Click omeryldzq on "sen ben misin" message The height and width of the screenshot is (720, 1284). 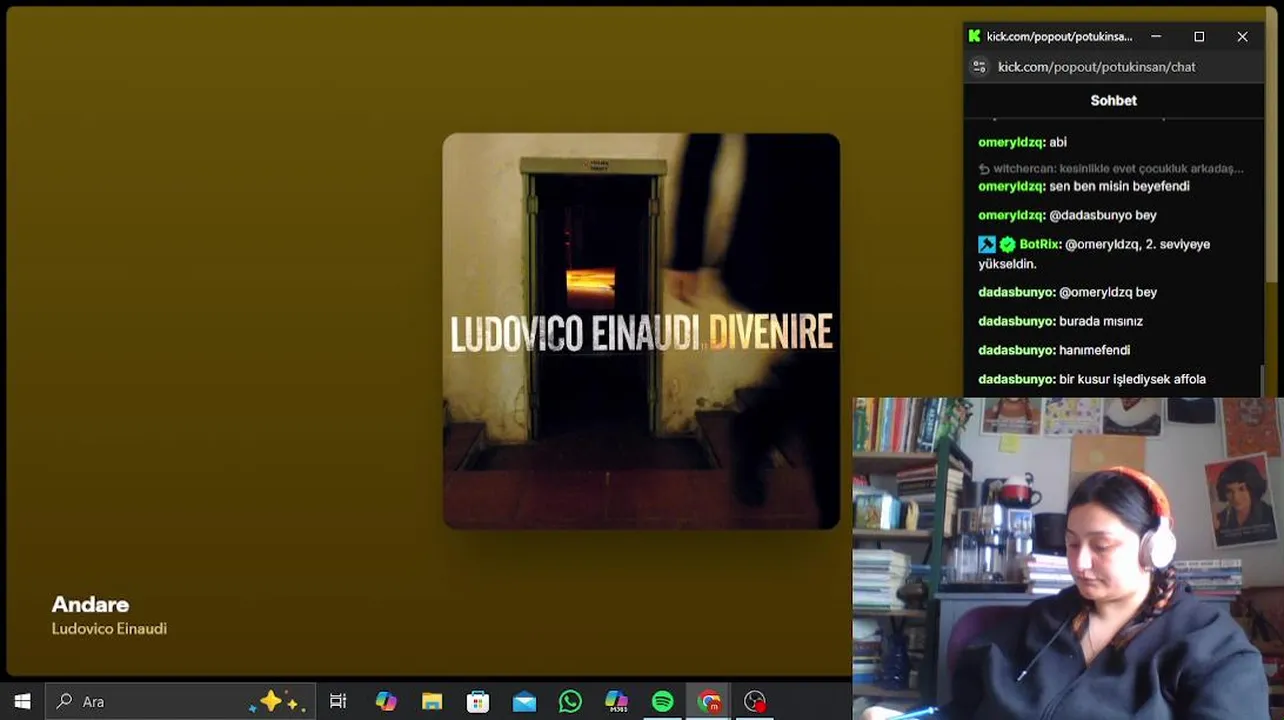[x=1011, y=186]
